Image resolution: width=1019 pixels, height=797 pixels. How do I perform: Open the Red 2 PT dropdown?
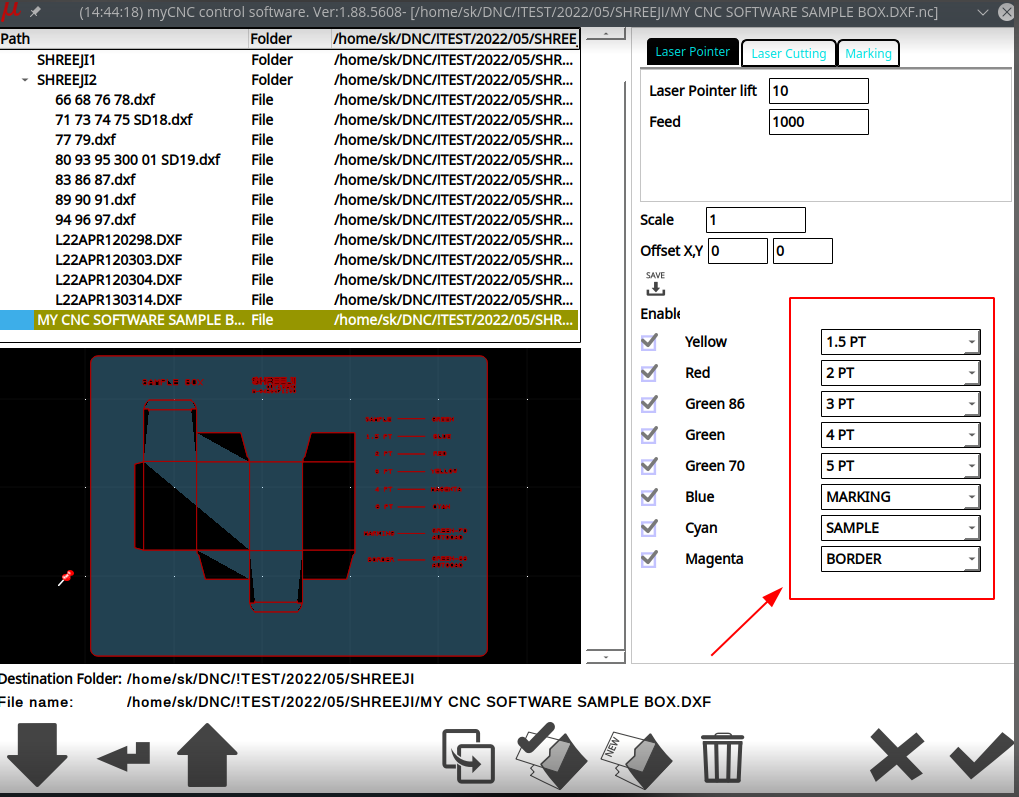tap(900, 373)
